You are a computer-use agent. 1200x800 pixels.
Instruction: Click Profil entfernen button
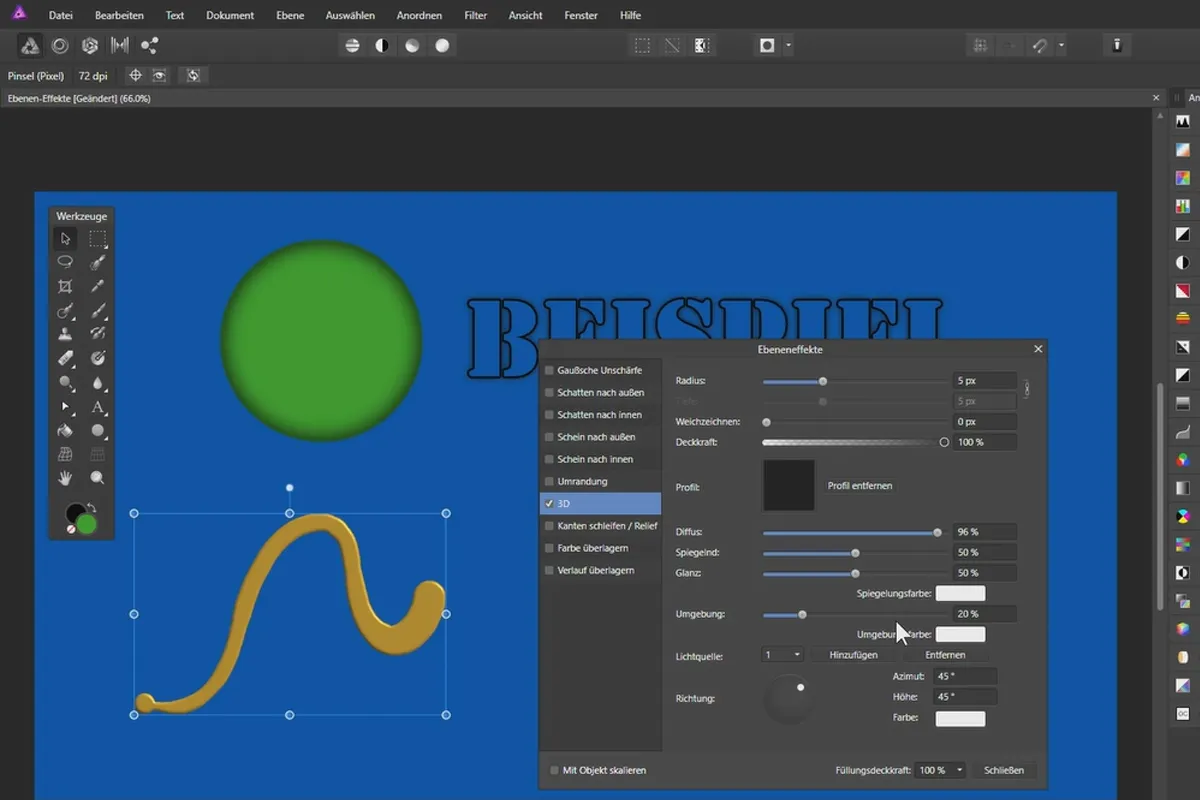coord(860,486)
